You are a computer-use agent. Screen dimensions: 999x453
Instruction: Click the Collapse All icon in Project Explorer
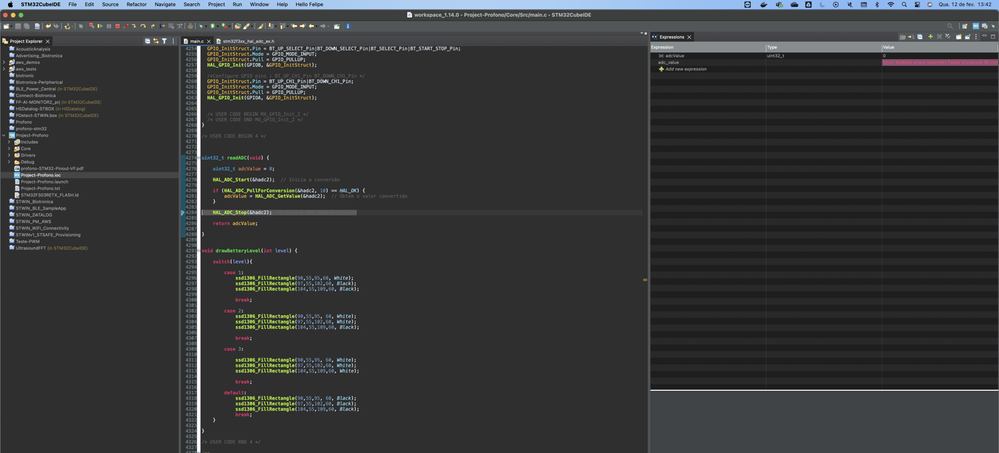click(x=146, y=41)
